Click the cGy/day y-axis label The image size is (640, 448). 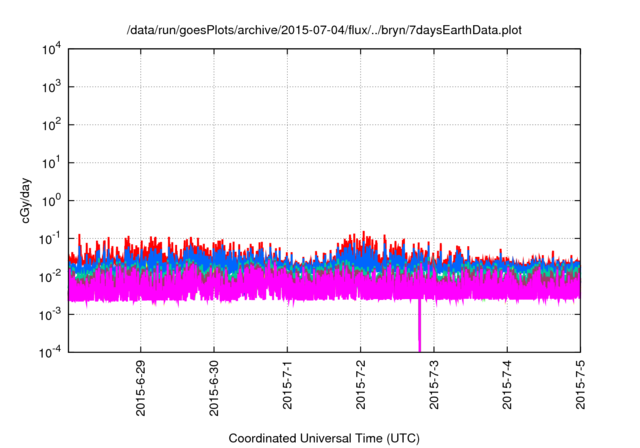[x=26, y=200]
